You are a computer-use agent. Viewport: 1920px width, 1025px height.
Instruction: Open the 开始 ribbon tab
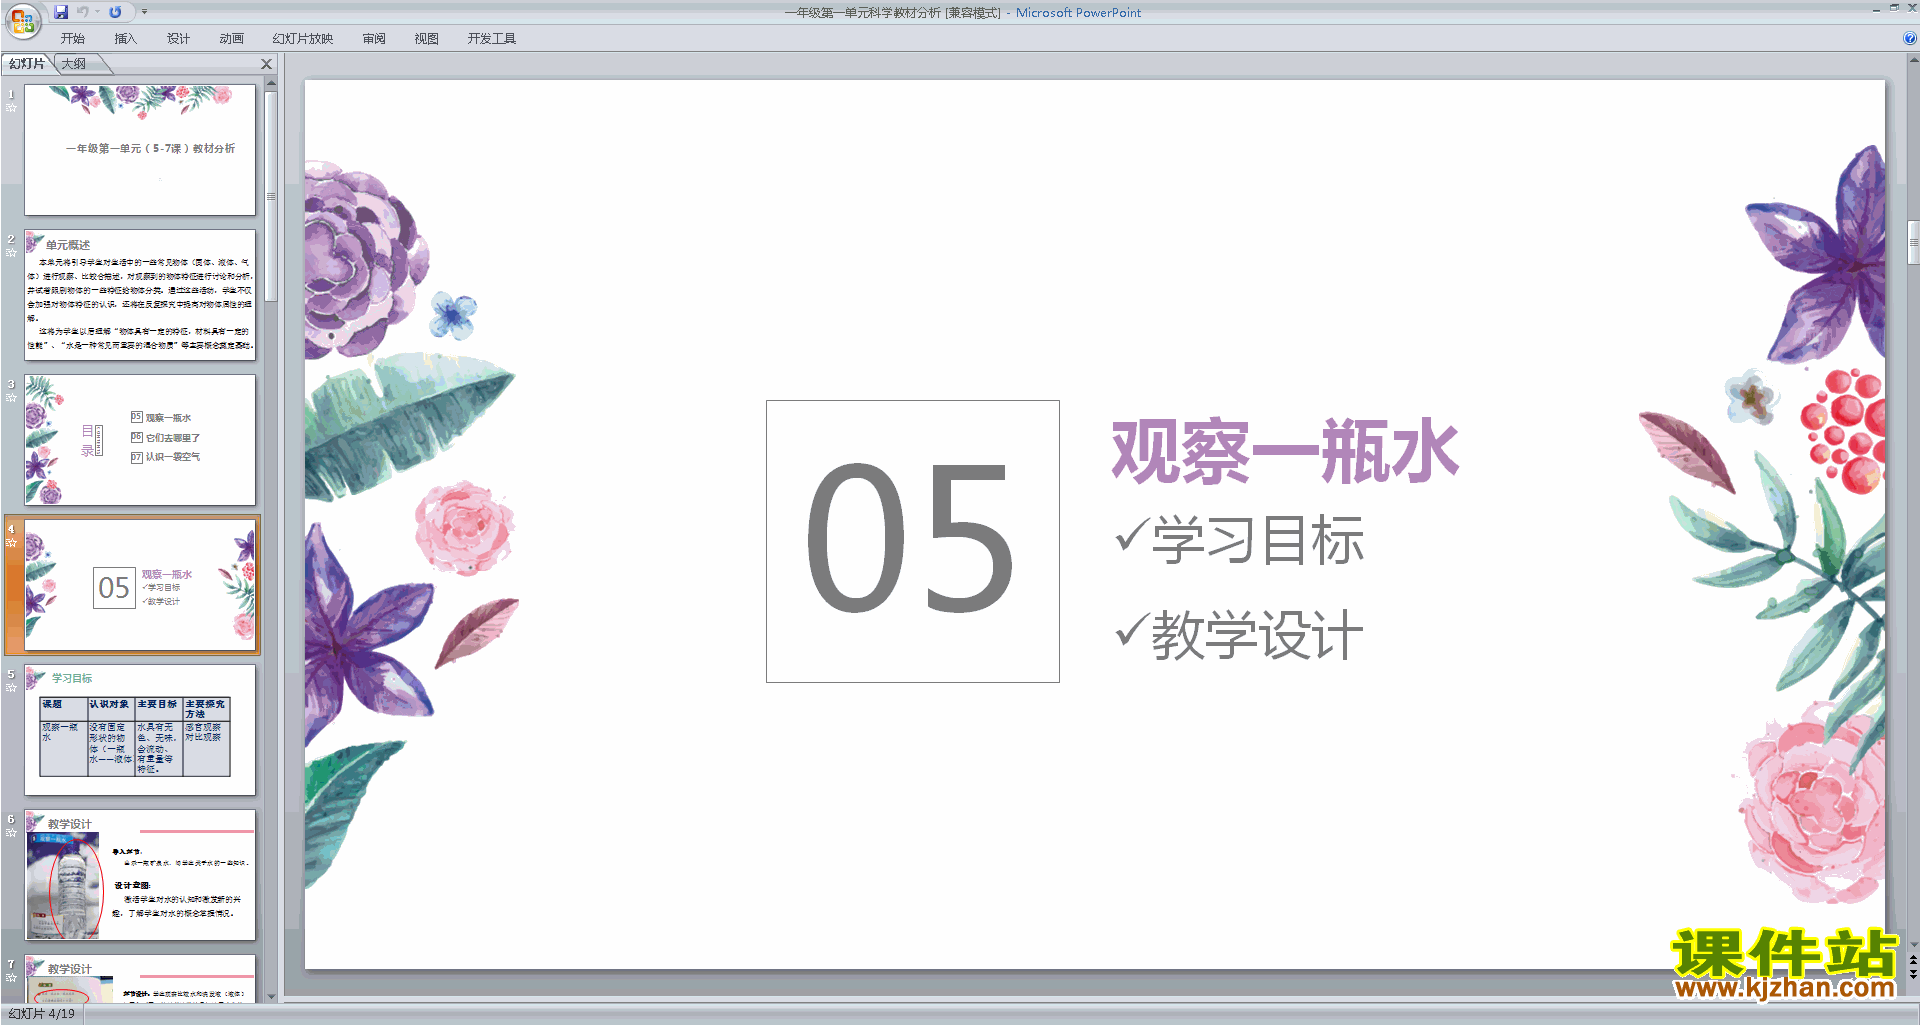72,39
